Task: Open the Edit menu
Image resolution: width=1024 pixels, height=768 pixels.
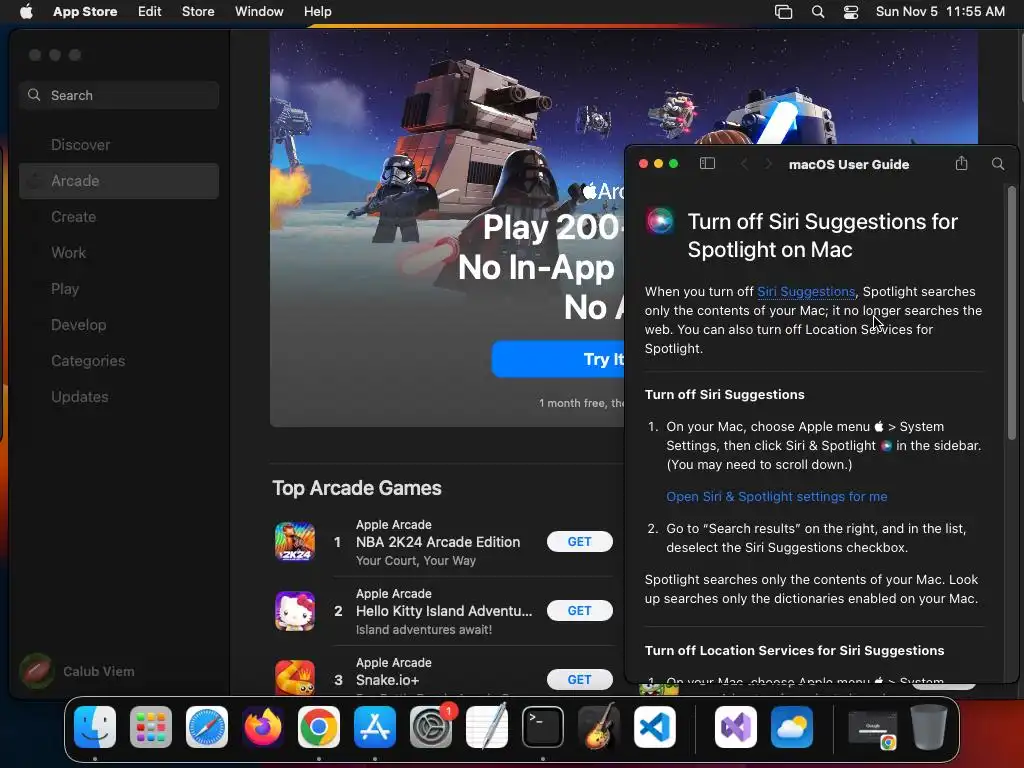Action: [x=150, y=12]
